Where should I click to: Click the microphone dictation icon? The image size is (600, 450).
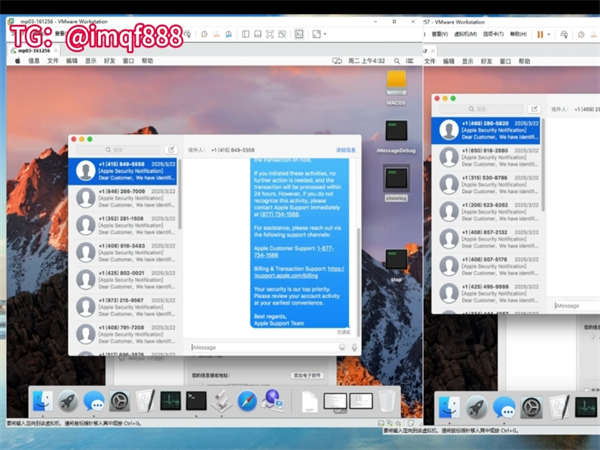[x=354, y=347]
